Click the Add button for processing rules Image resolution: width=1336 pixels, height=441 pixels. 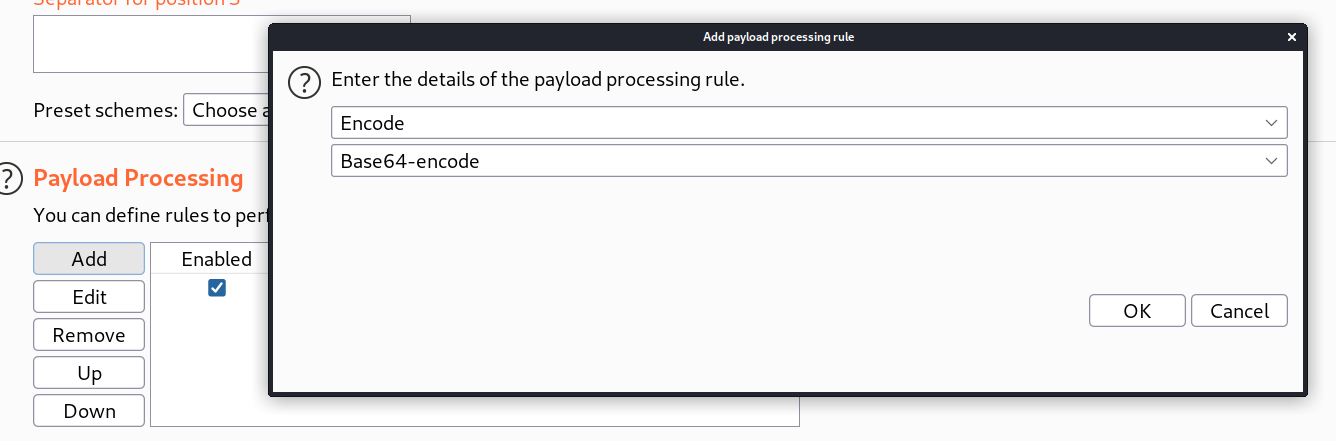coord(89,259)
